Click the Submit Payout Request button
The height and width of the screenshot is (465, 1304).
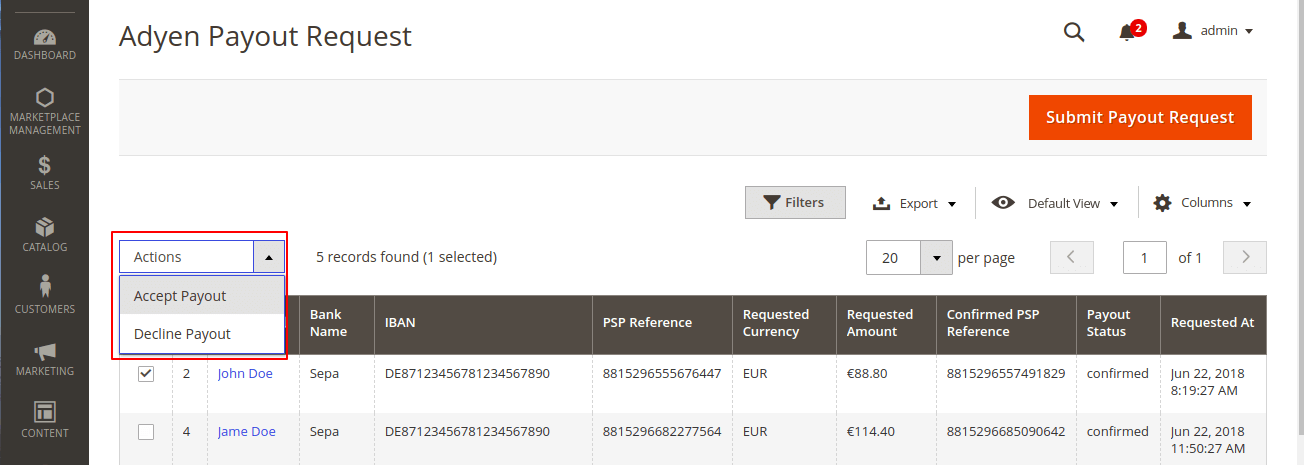tap(1140, 117)
